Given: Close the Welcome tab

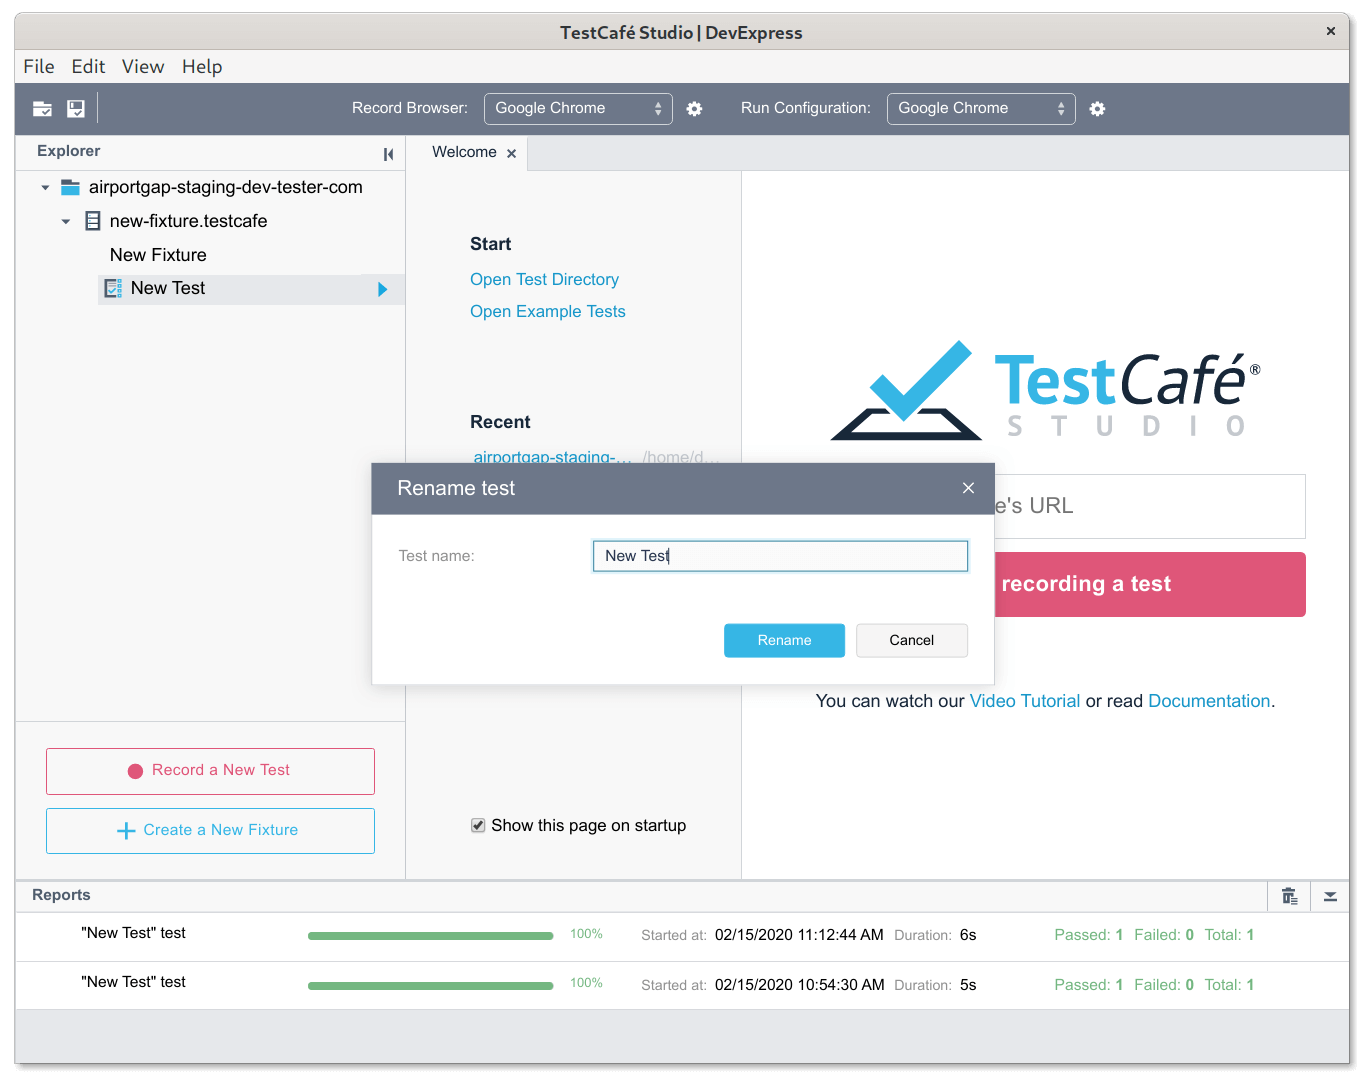Looking at the screenshot, I should (x=511, y=154).
